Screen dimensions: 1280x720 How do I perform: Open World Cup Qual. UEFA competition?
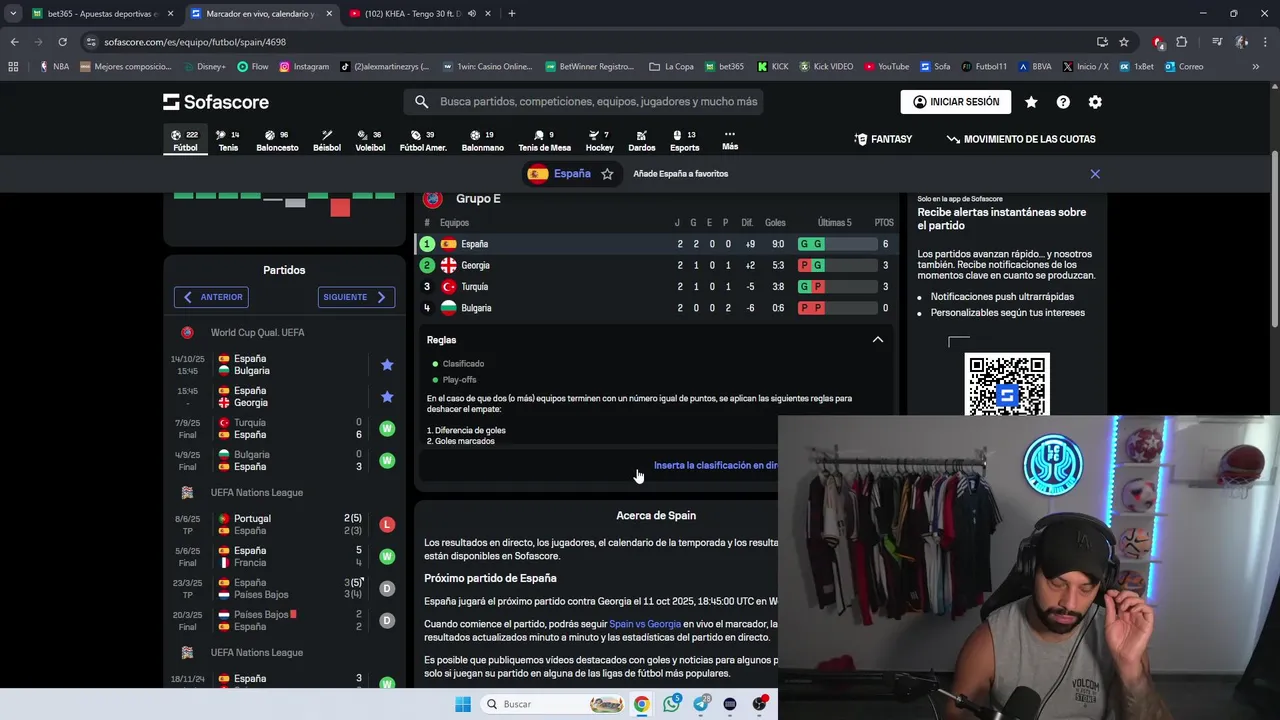(257, 333)
